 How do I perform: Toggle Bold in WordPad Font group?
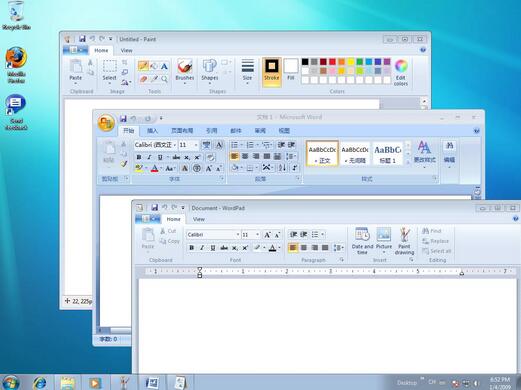pyautogui.click(x=192, y=248)
